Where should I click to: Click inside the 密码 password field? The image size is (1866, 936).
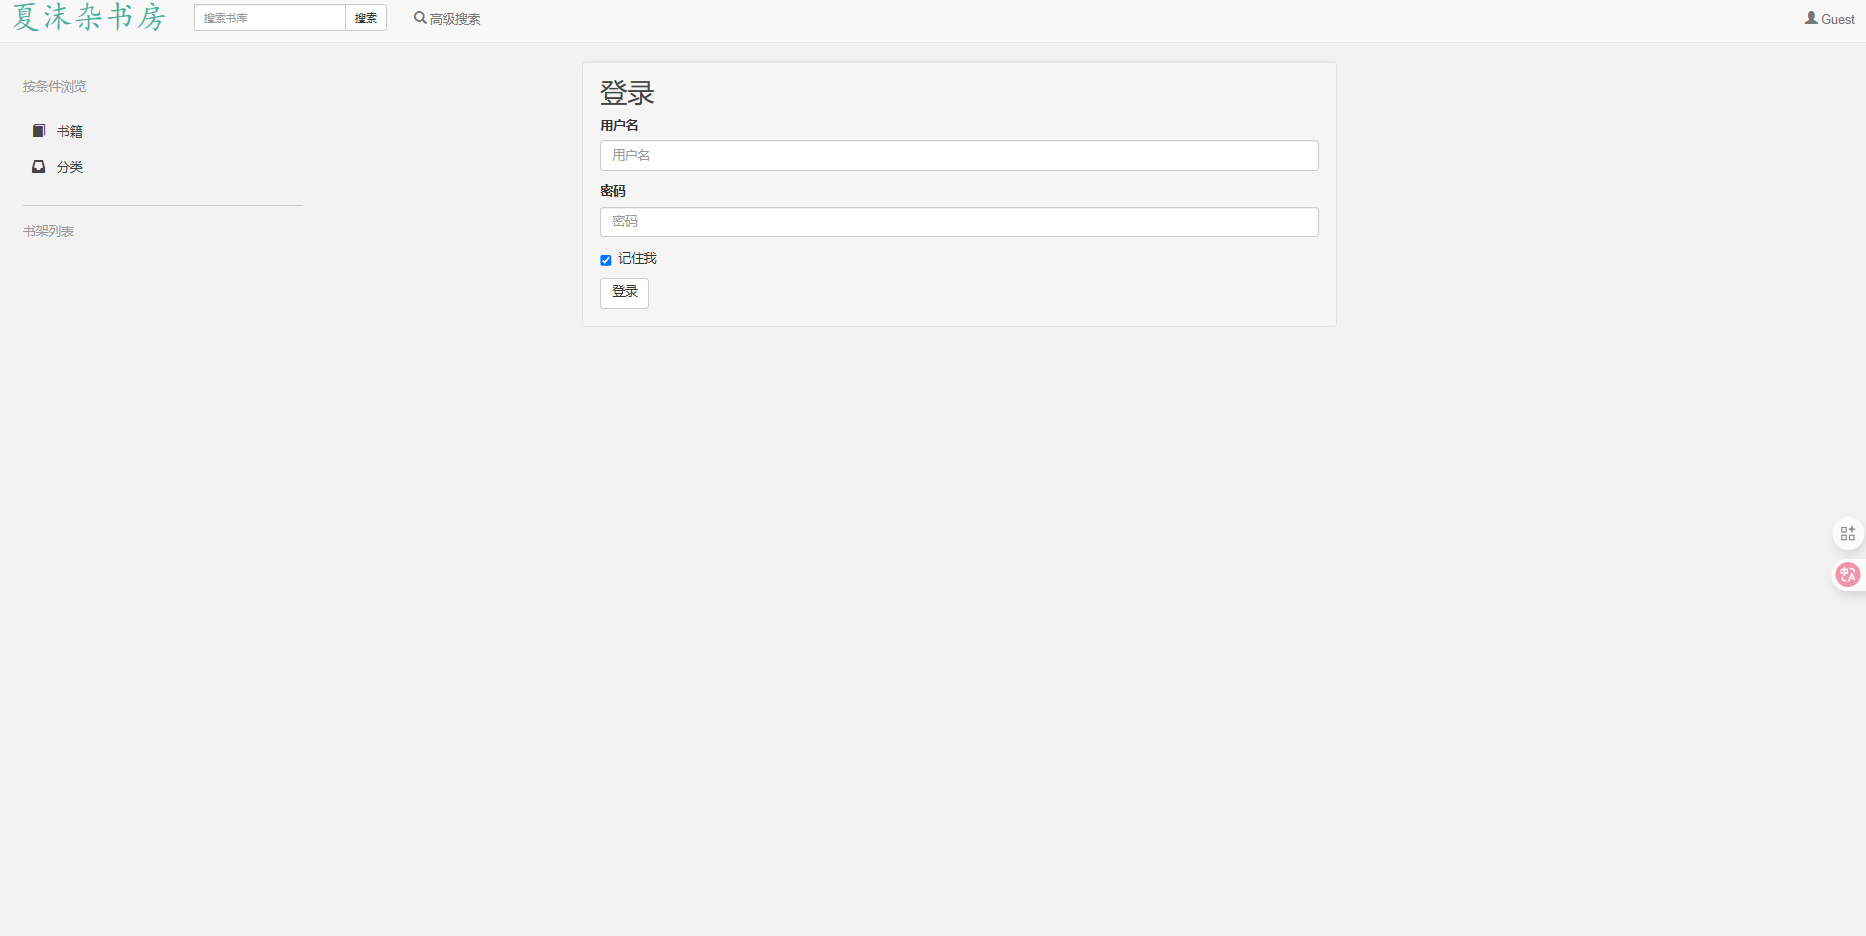(958, 221)
